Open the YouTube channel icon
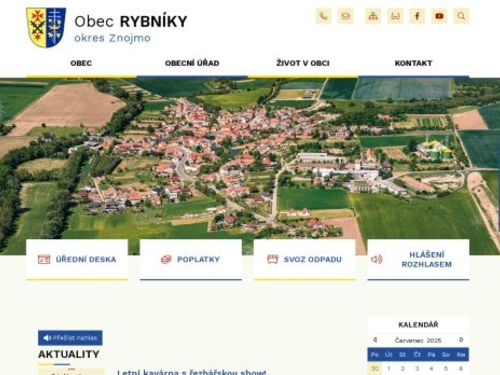 [x=439, y=16]
